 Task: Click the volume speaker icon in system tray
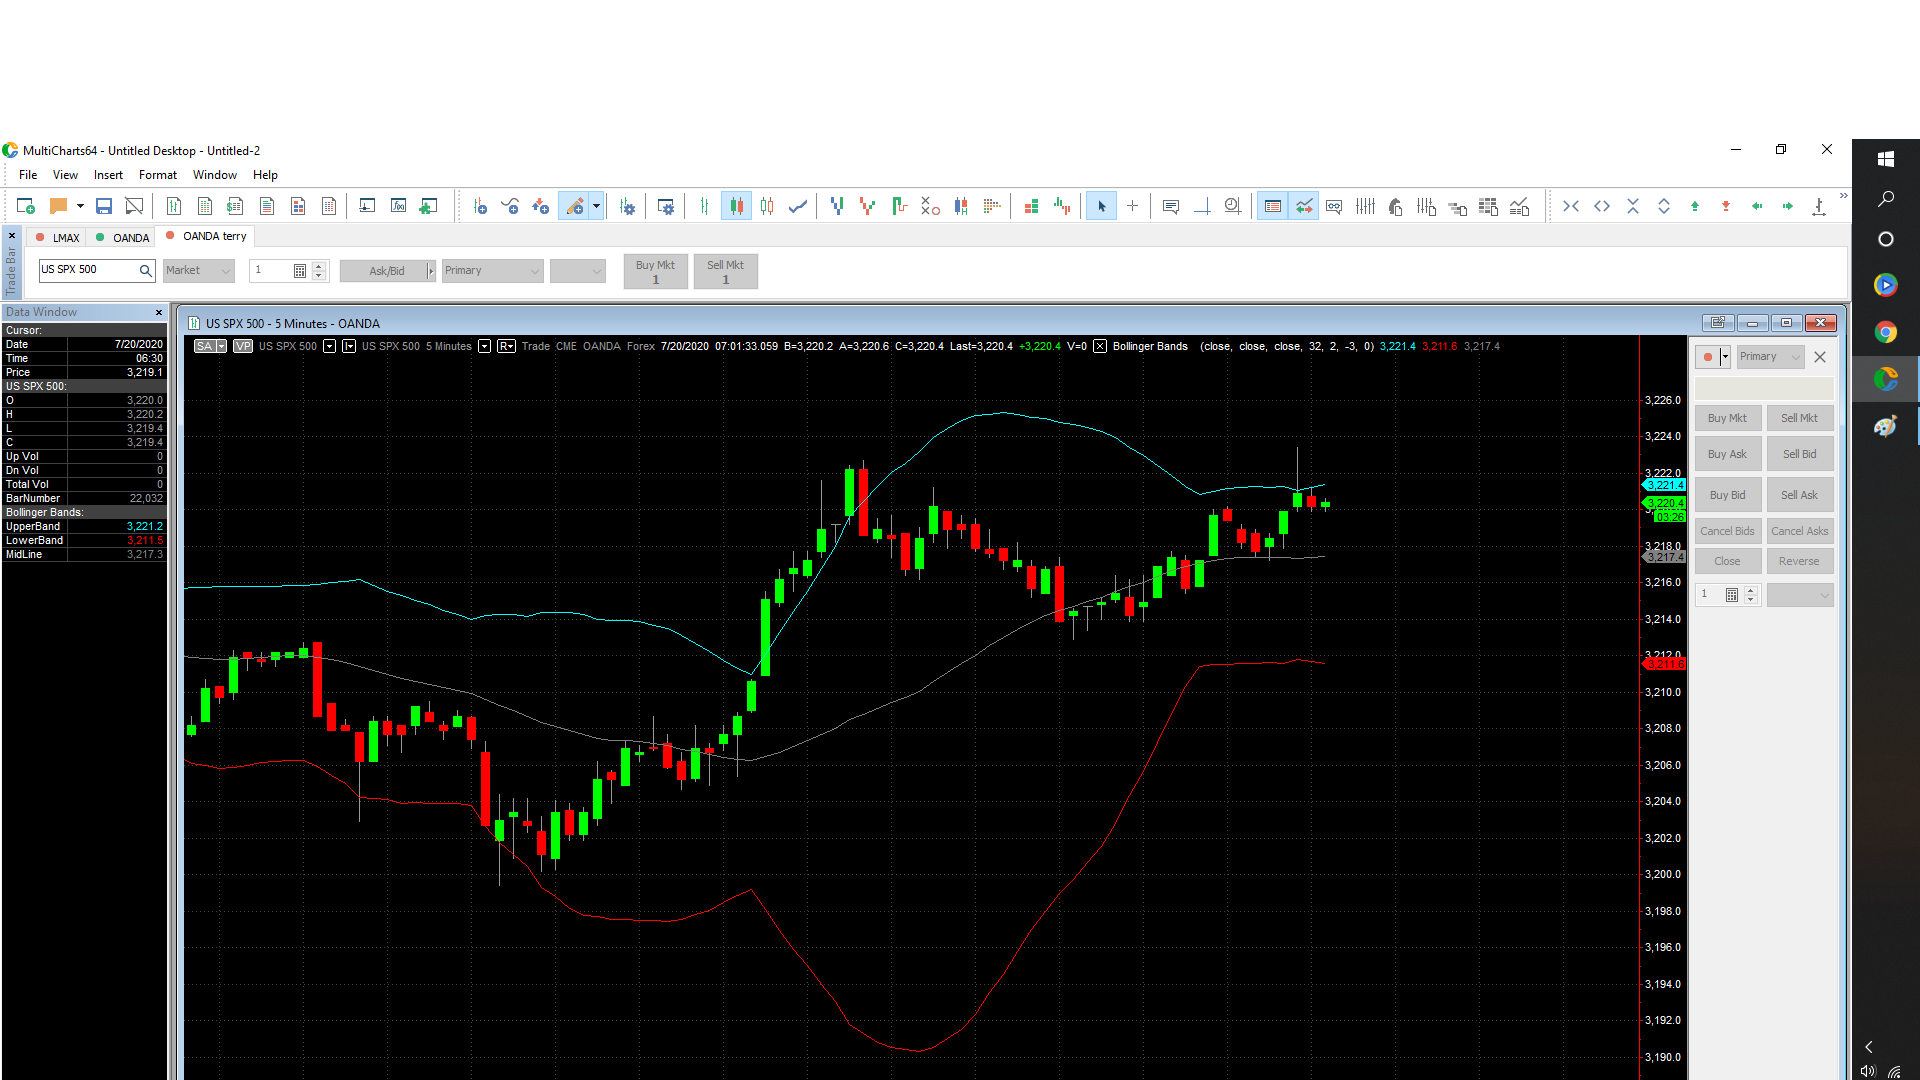(1867, 1071)
